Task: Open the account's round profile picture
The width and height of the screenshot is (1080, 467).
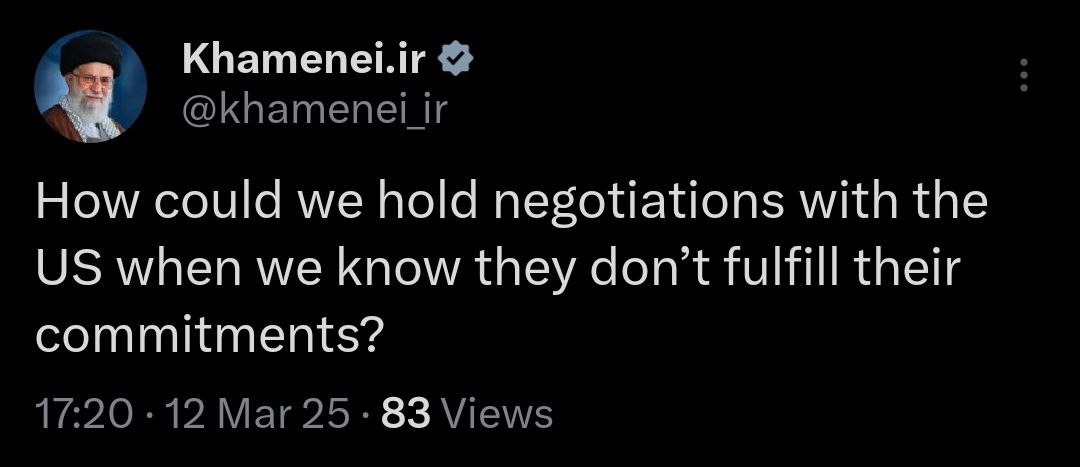Action: [x=91, y=86]
